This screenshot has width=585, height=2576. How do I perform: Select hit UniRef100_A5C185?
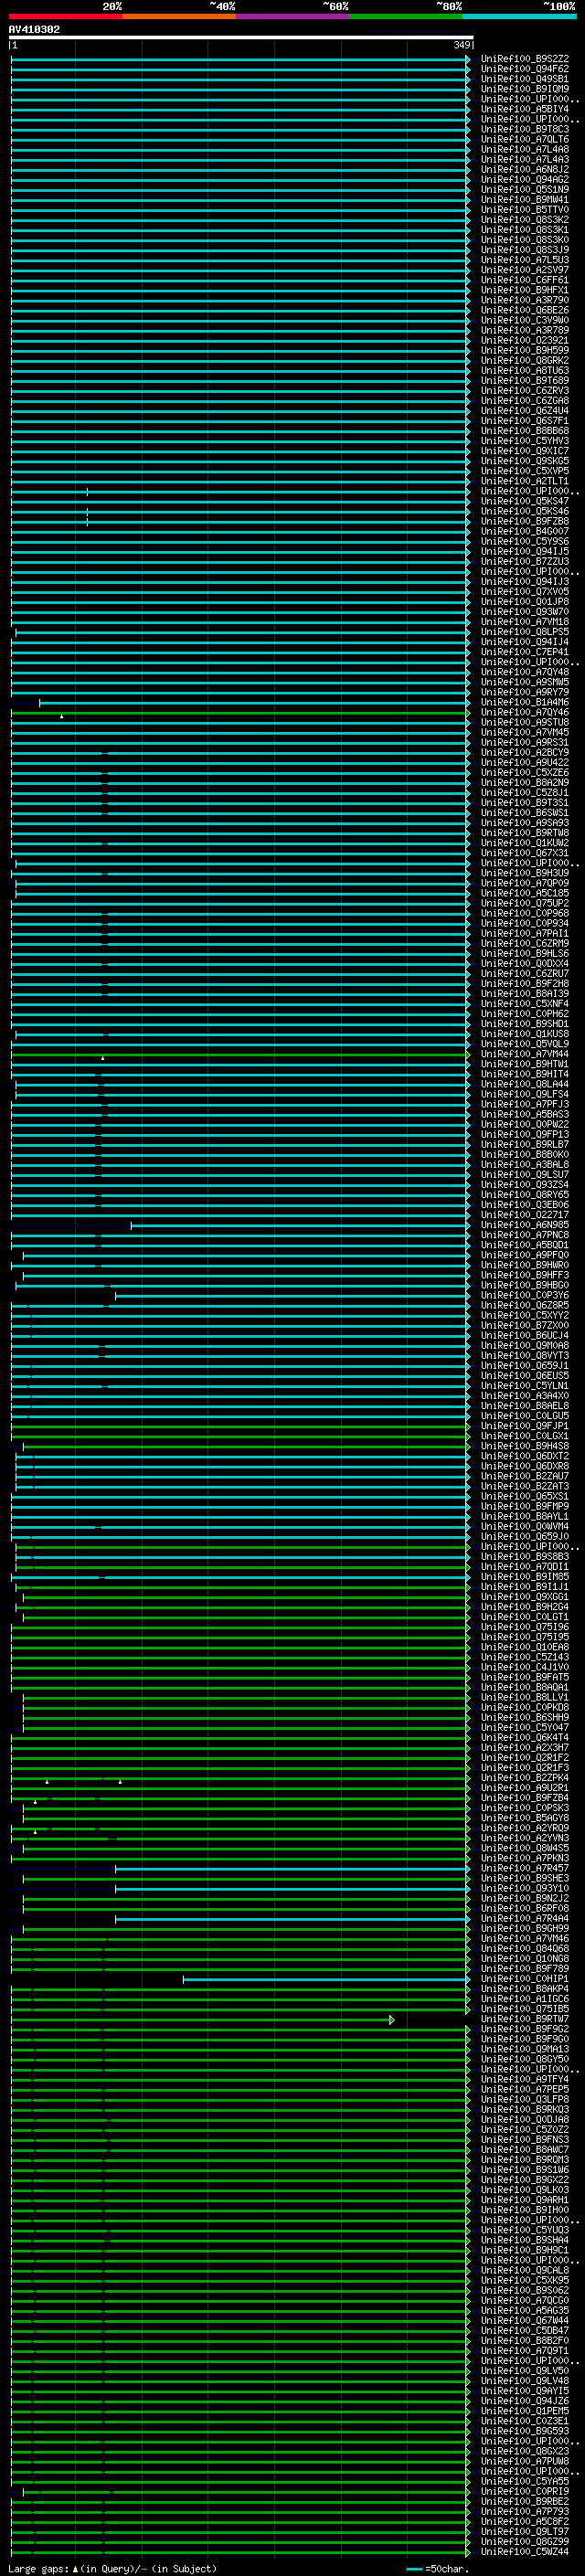[x=524, y=893]
